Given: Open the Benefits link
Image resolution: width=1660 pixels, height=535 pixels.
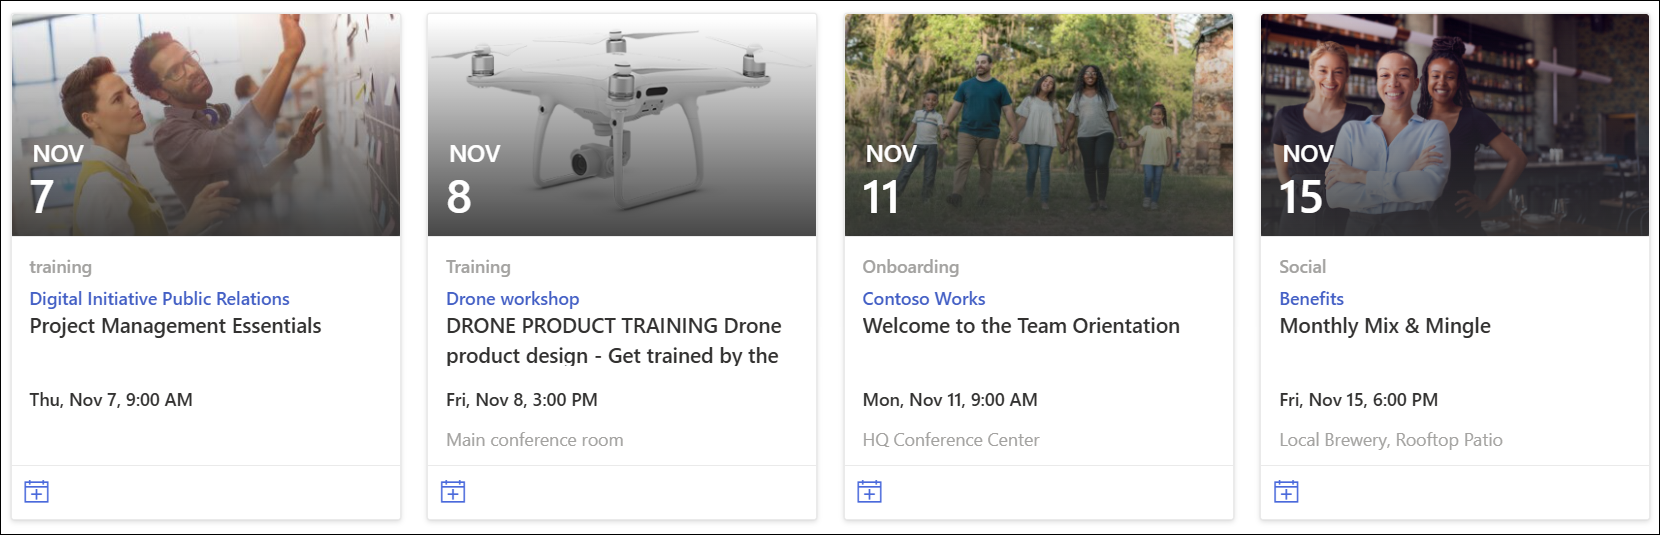Looking at the screenshot, I should click(1311, 299).
